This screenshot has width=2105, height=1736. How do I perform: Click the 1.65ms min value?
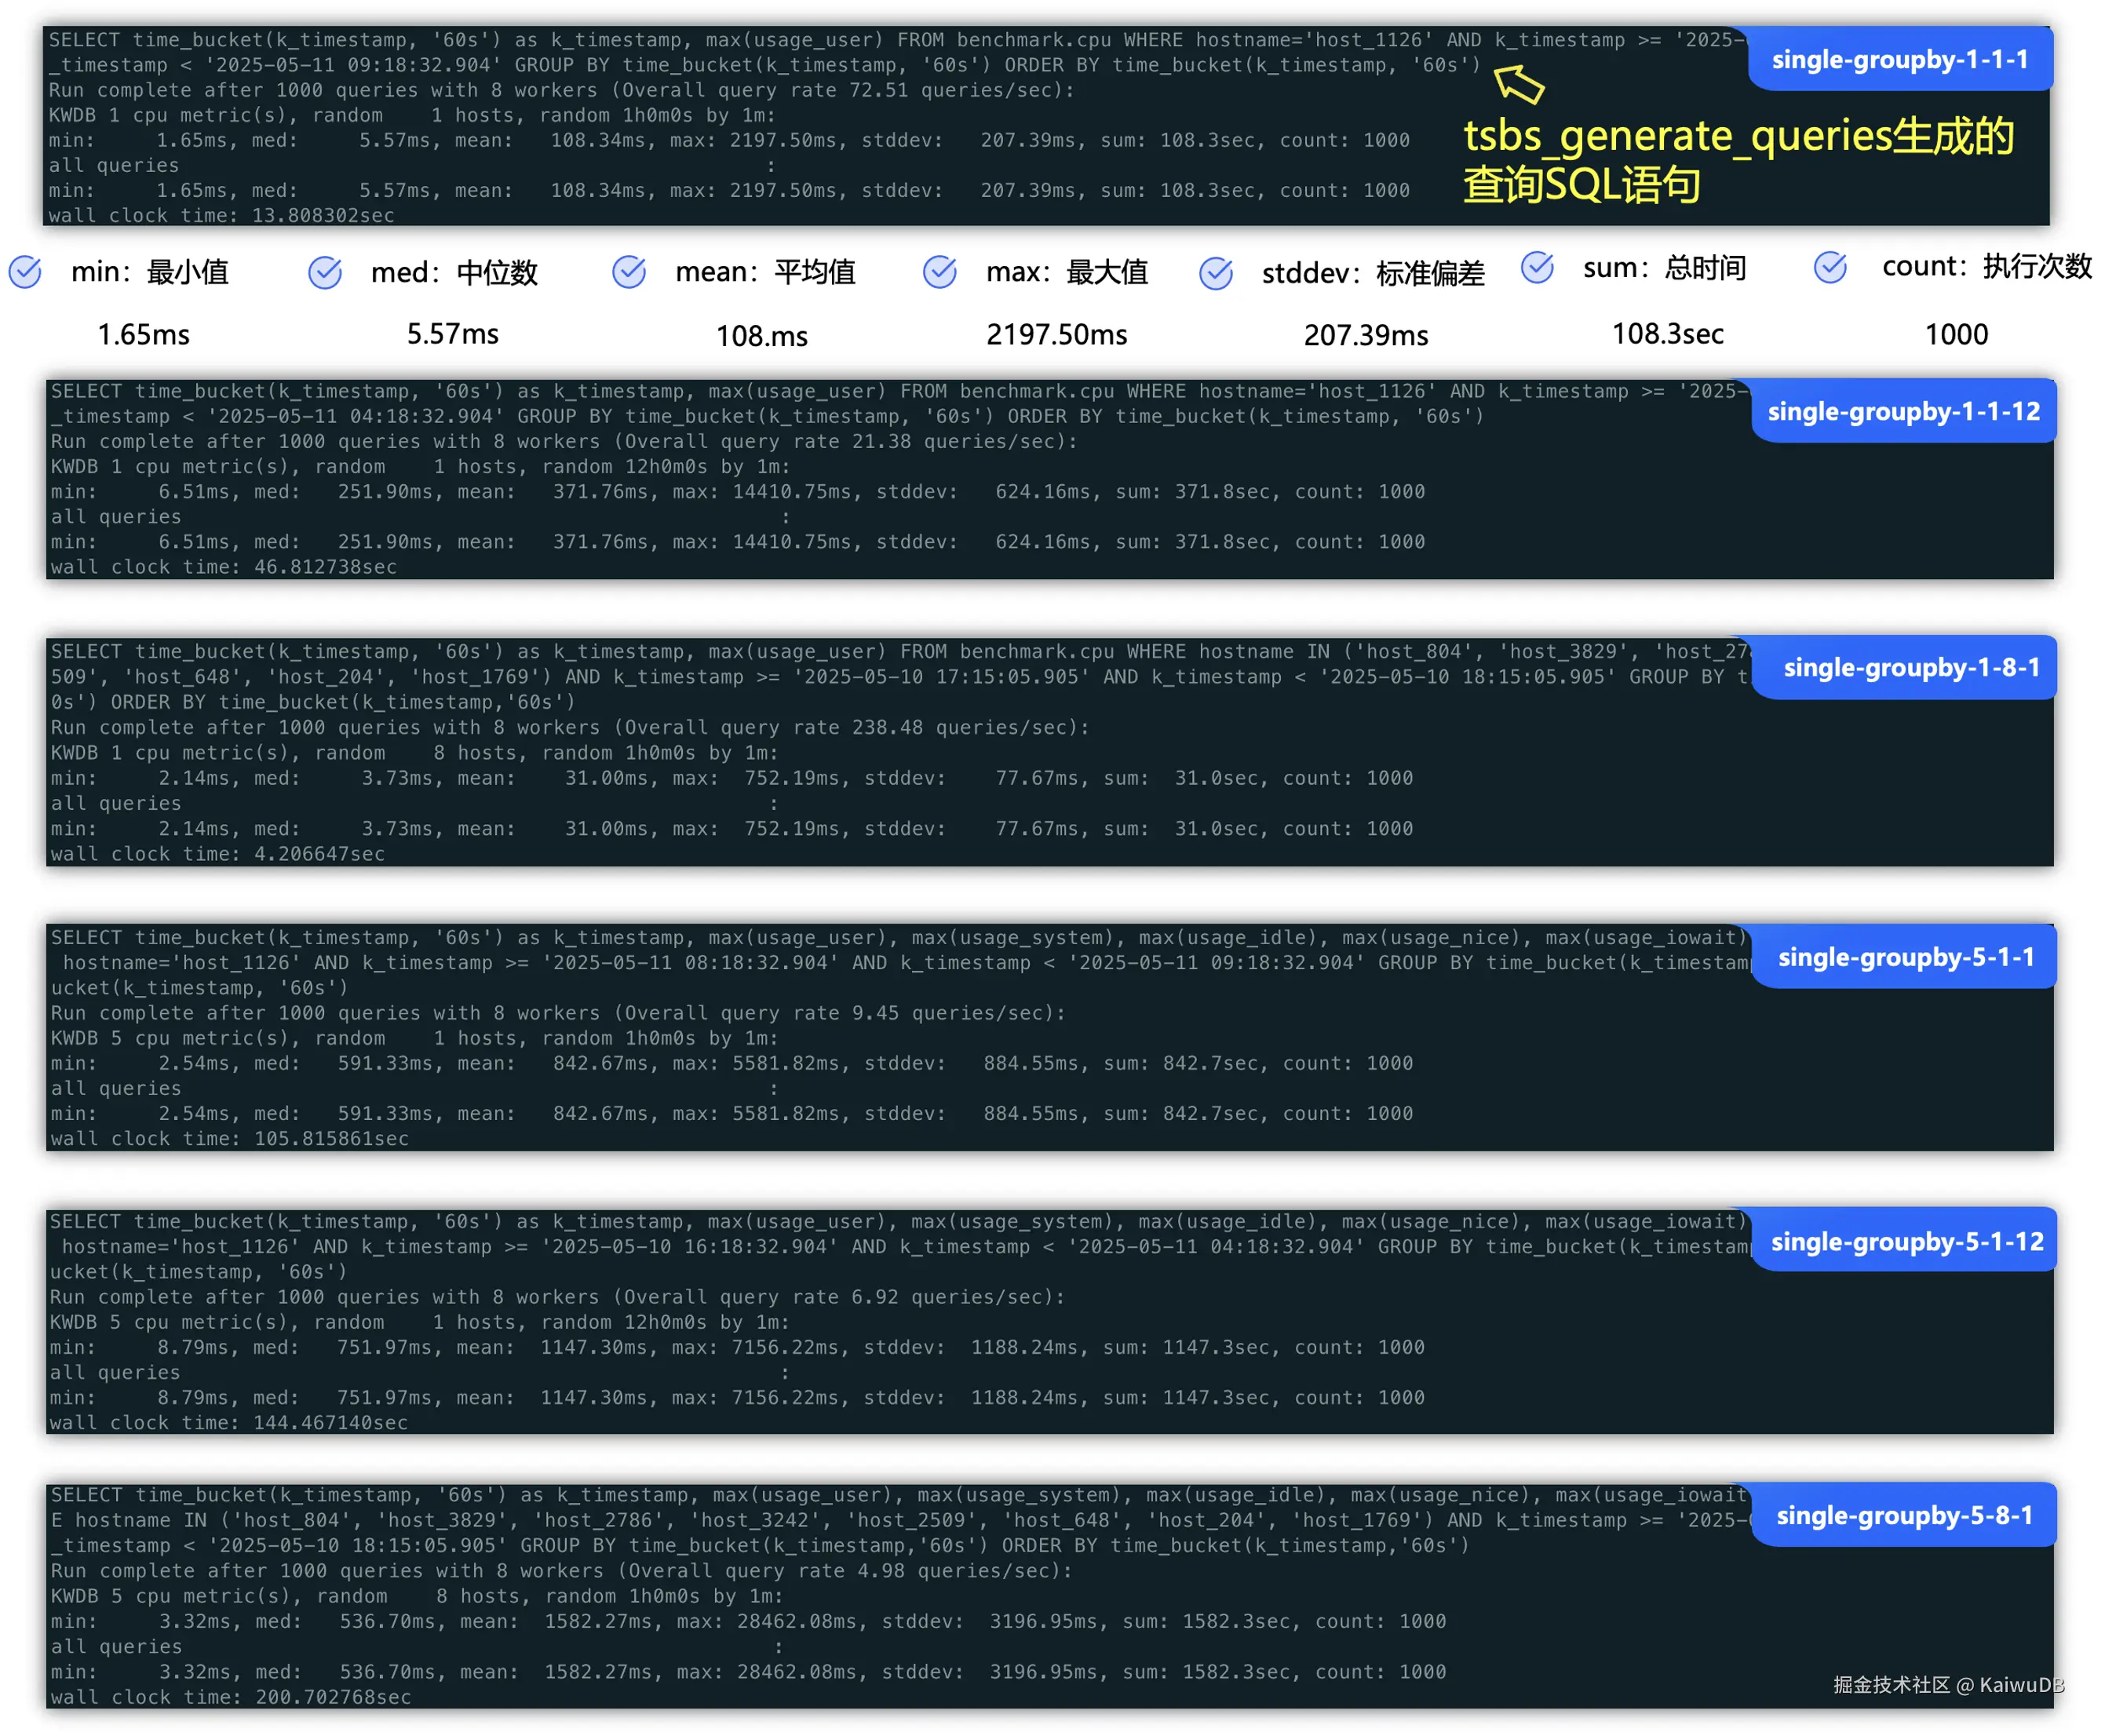pyautogui.click(x=143, y=334)
